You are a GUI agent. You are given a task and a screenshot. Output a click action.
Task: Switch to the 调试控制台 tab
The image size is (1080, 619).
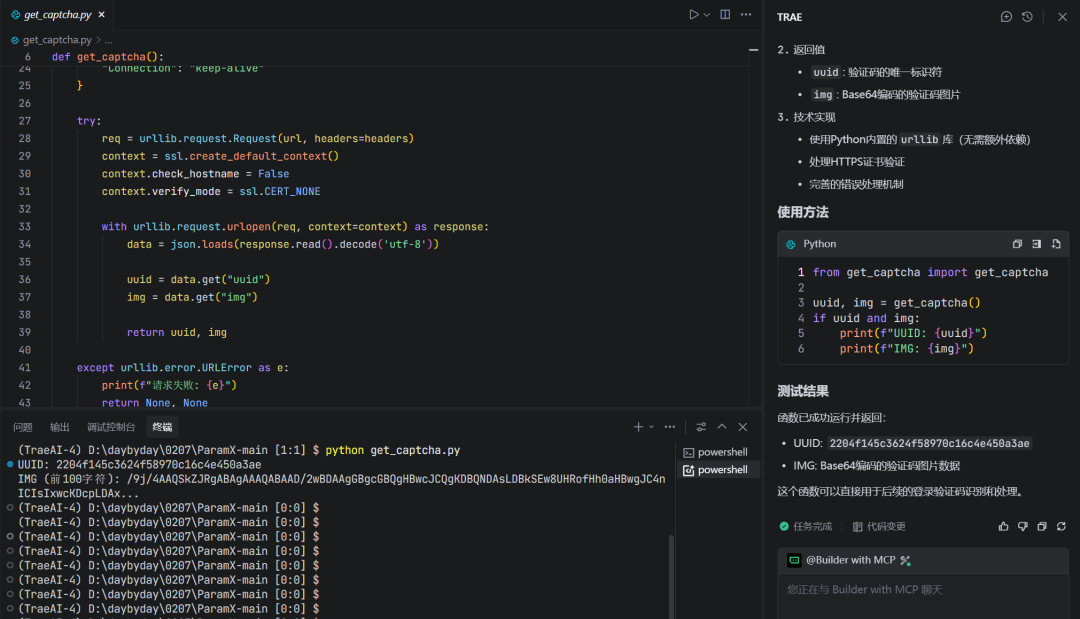[x=111, y=427]
